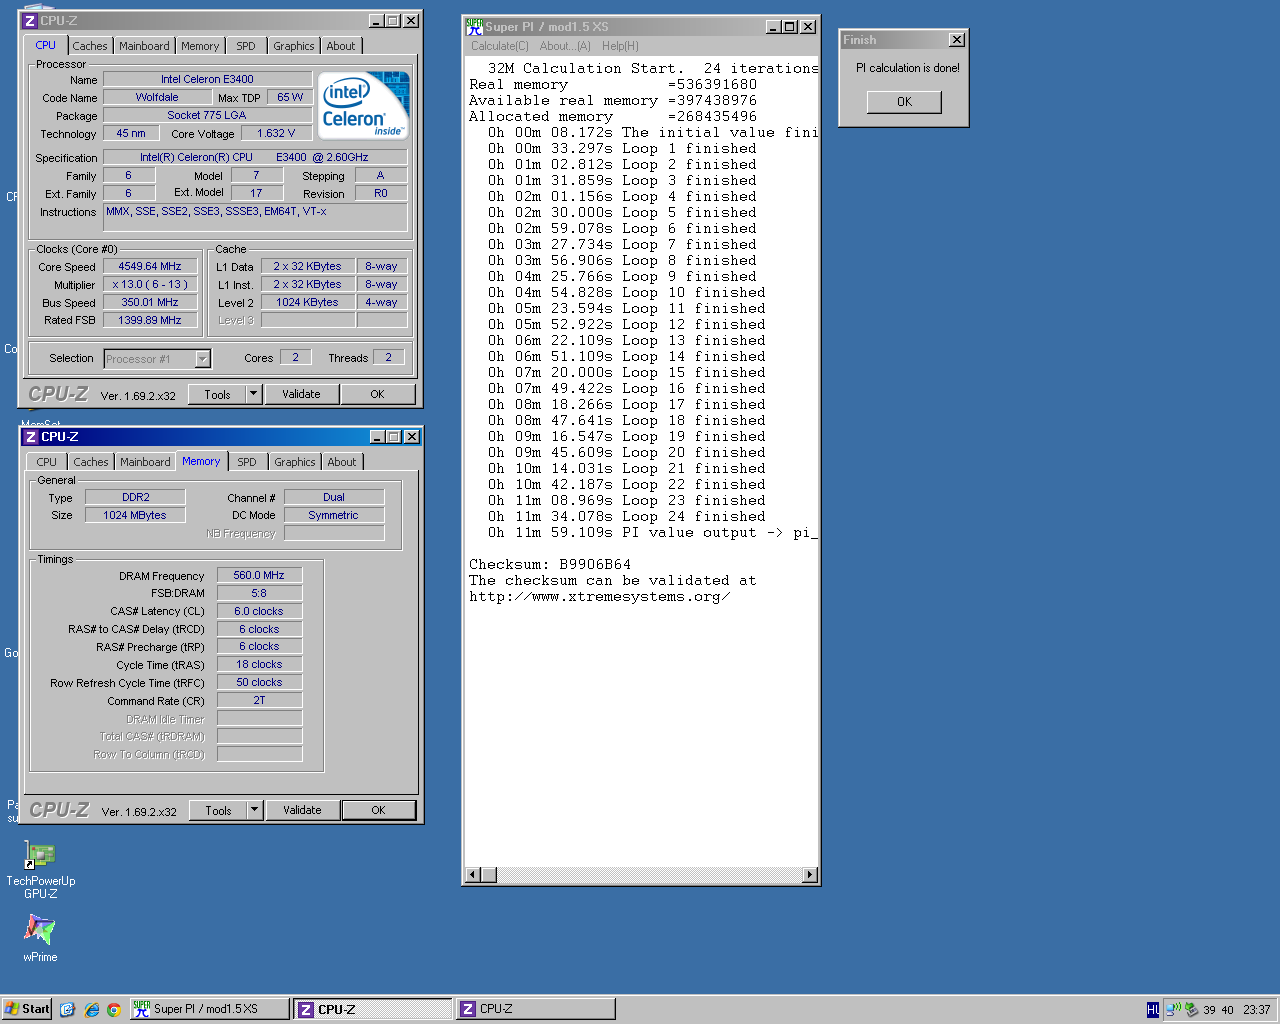Launch the wPrime desktop icon

pos(40,937)
